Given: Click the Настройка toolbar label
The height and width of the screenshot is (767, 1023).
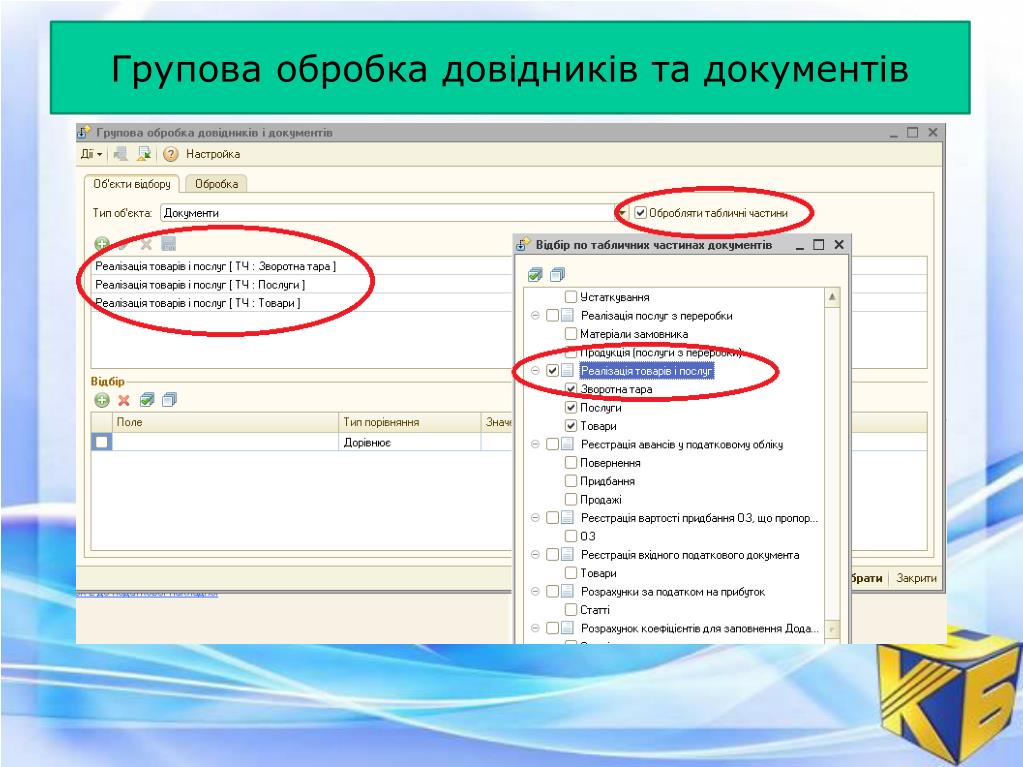Looking at the screenshot, I should pos(213,155).
